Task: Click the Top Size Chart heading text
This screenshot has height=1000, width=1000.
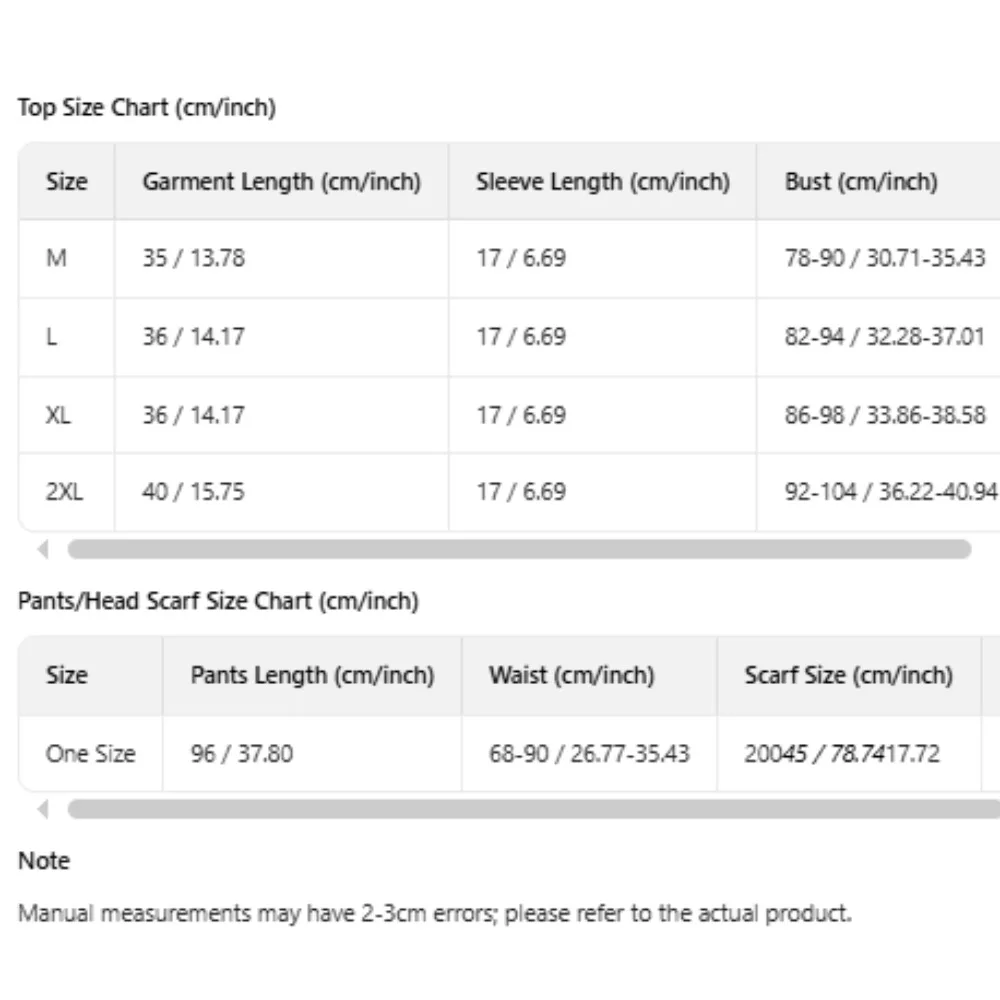Action: pyautogui.click(x=146, y=108)
